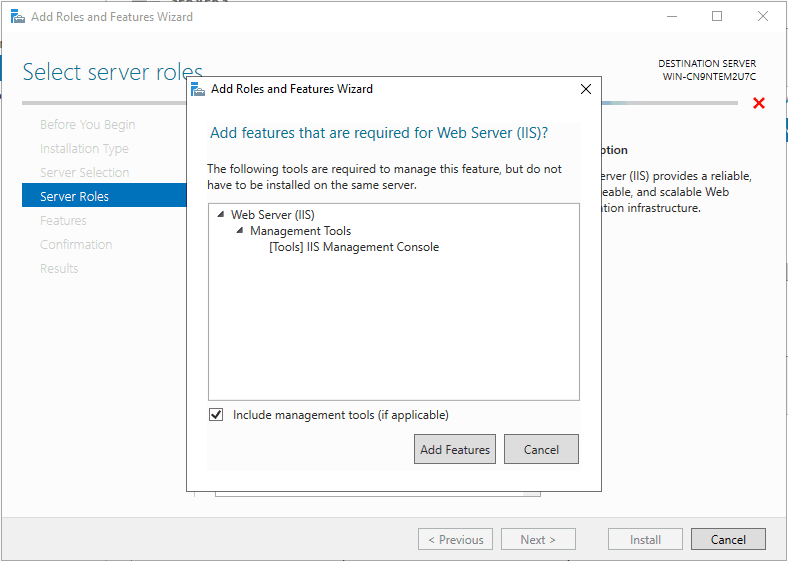This screenshot has height=561, width=788.
Task: Switch to the Installation Type step
Action: coord(84,149)
